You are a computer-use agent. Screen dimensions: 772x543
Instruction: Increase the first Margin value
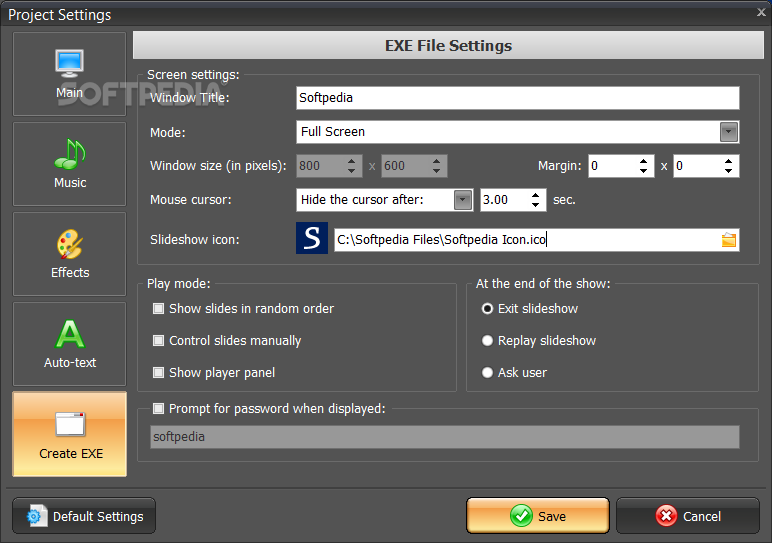(x=643, y=161)
